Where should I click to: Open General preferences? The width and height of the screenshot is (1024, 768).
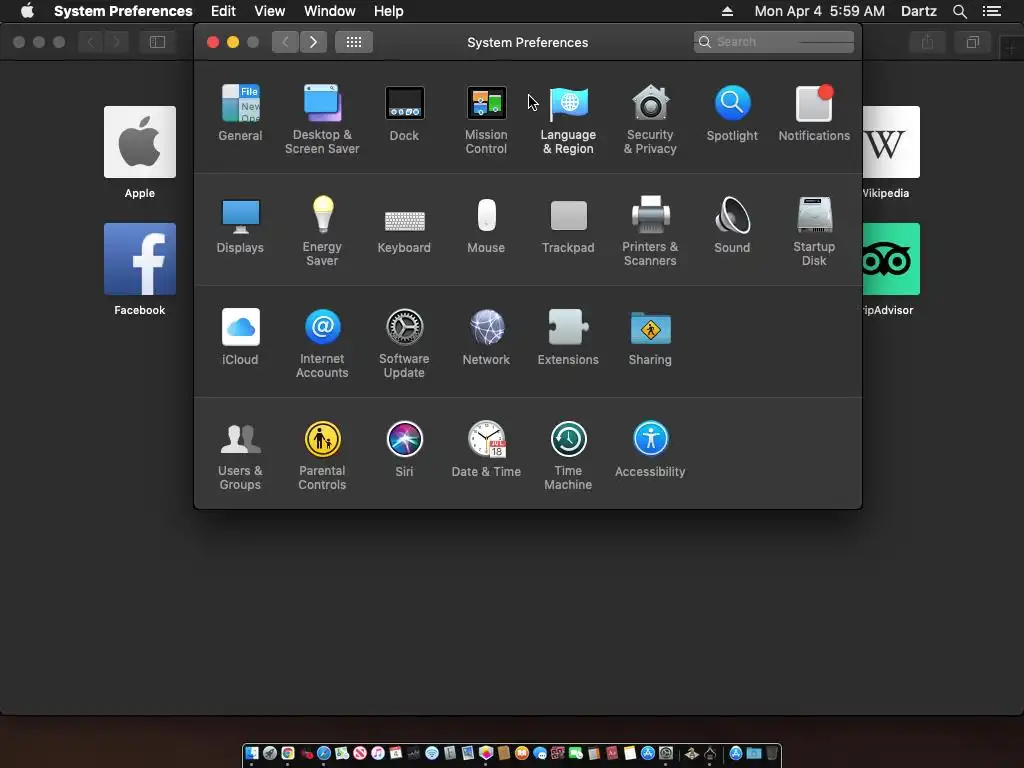click(240, 112)
